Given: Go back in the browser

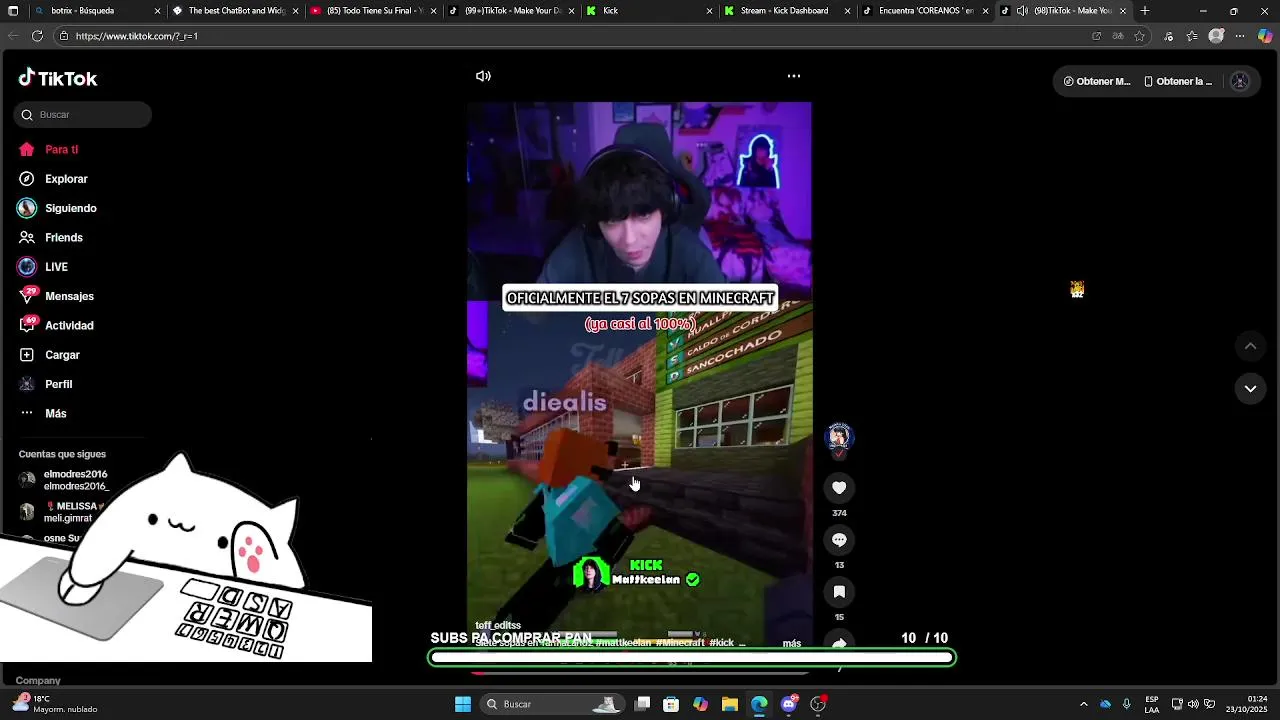Looking at the screenshot, I should tap(13, 36).
